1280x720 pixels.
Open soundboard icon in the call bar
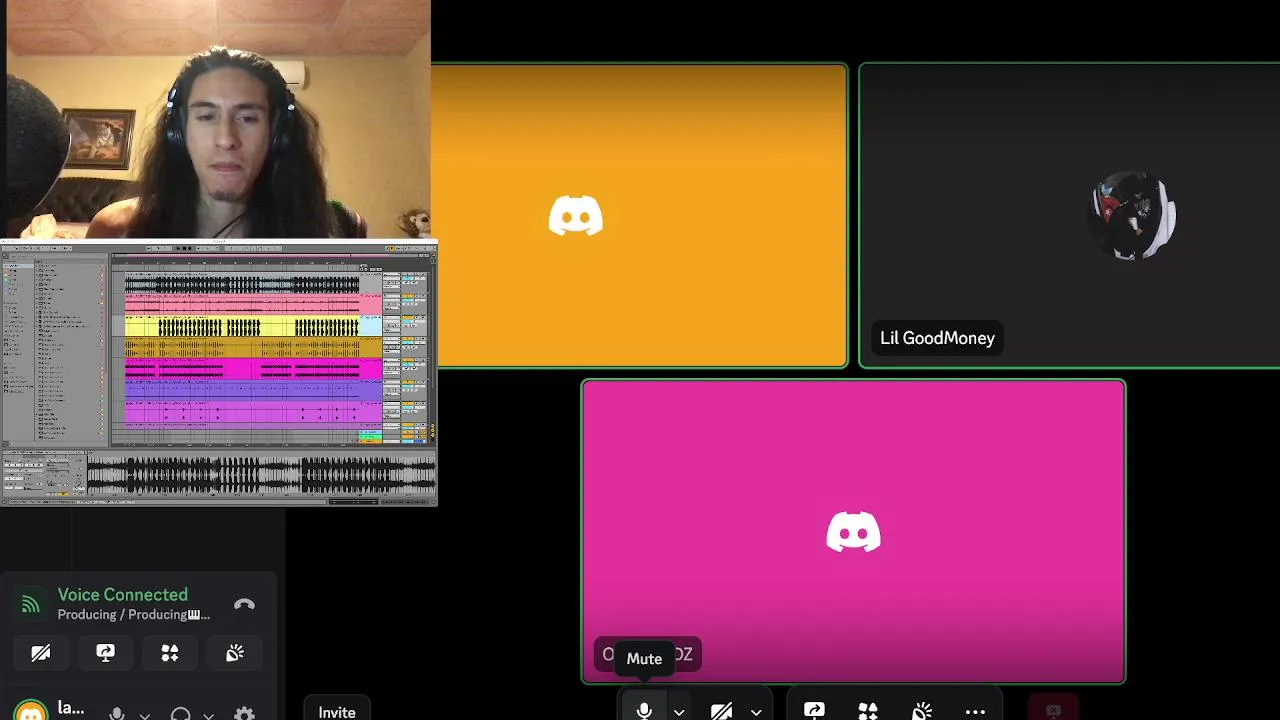click(922, 710)
